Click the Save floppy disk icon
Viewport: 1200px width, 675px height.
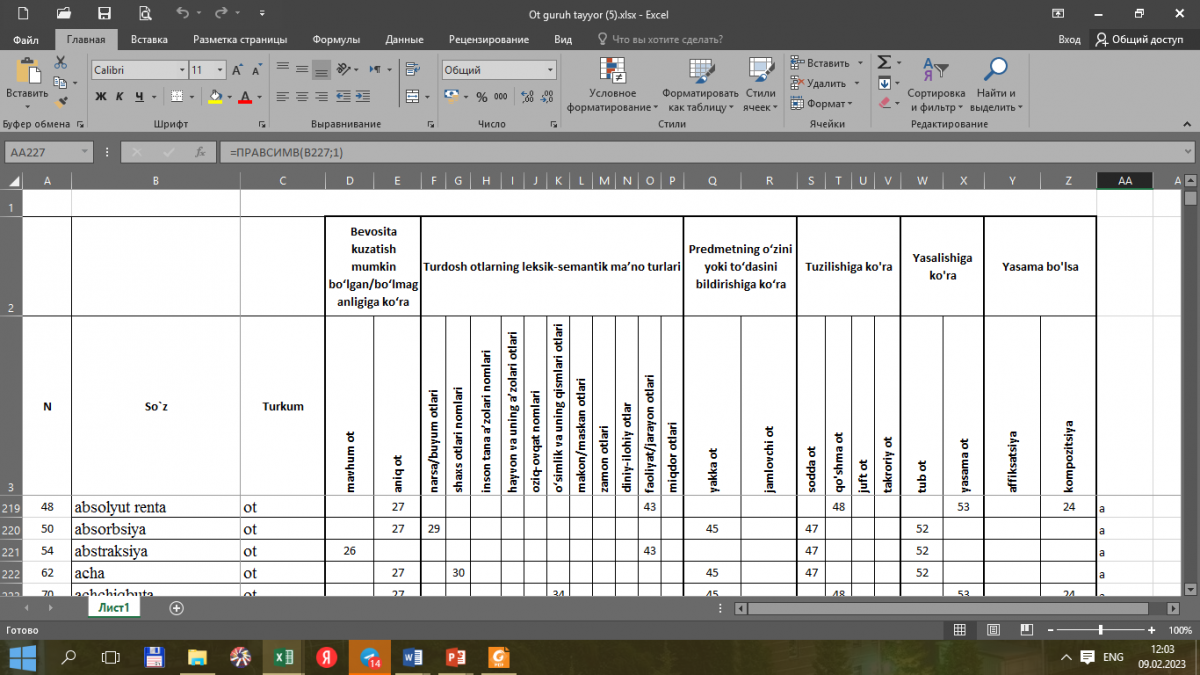104,14
